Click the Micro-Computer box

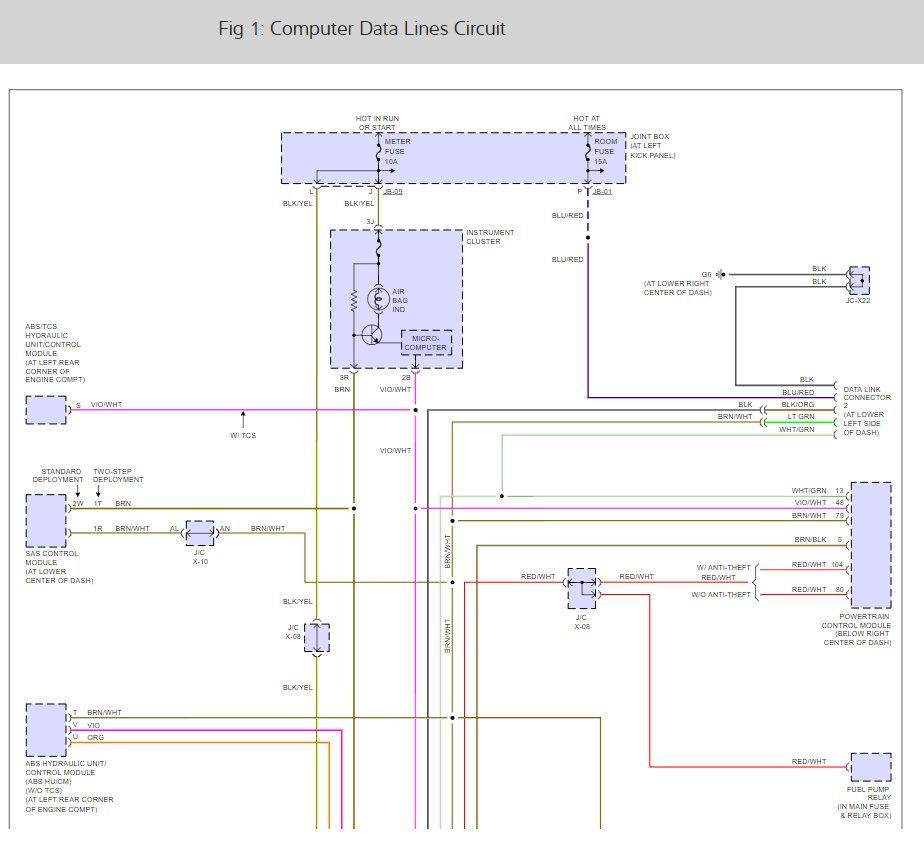click(x=426, y=343)
